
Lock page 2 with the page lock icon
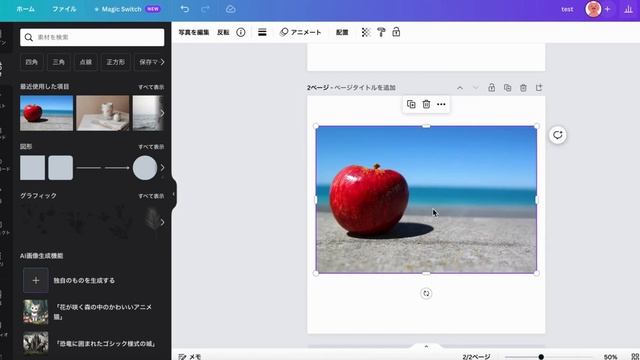[491, 88]
